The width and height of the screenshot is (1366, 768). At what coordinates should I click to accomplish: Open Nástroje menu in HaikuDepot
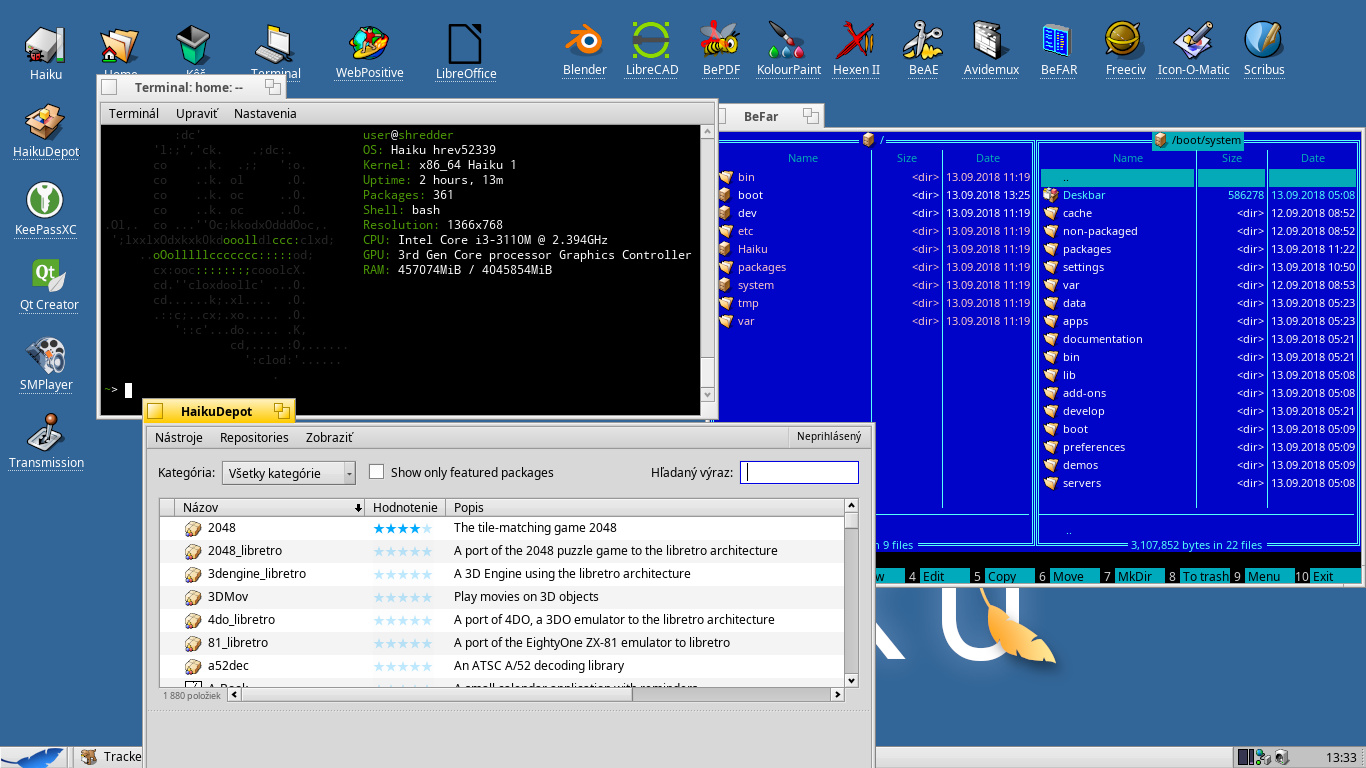[x=179, y=438]
